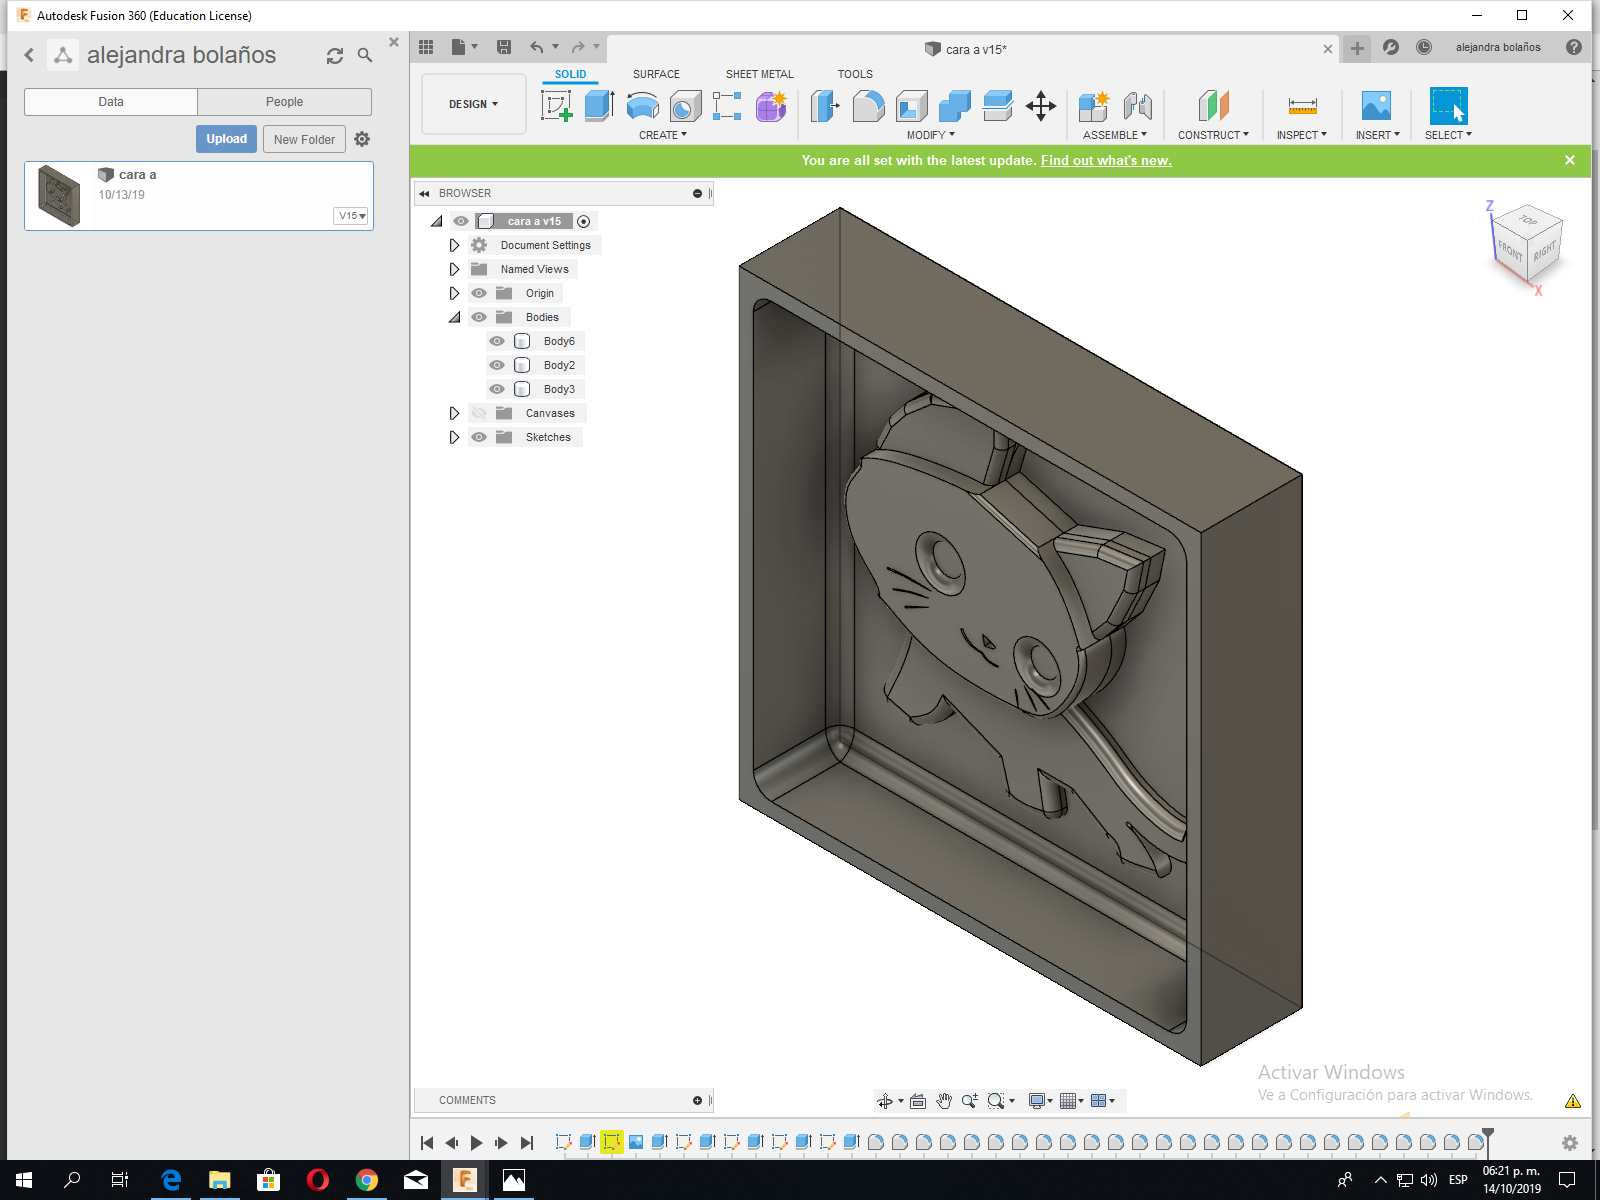Switch to the SHEET METAL tab
The height and width of the screenshot is (1200, 1600).
click(x=760, y=74)
